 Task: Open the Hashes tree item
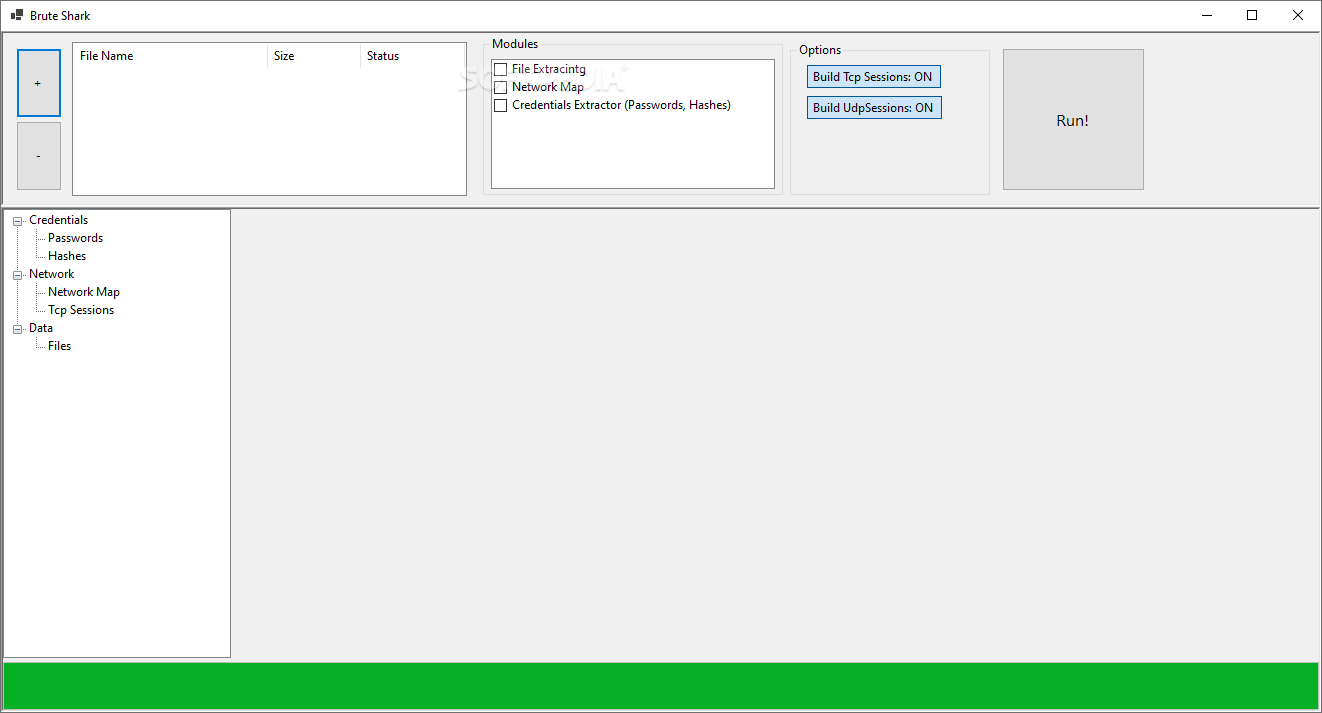67,256
